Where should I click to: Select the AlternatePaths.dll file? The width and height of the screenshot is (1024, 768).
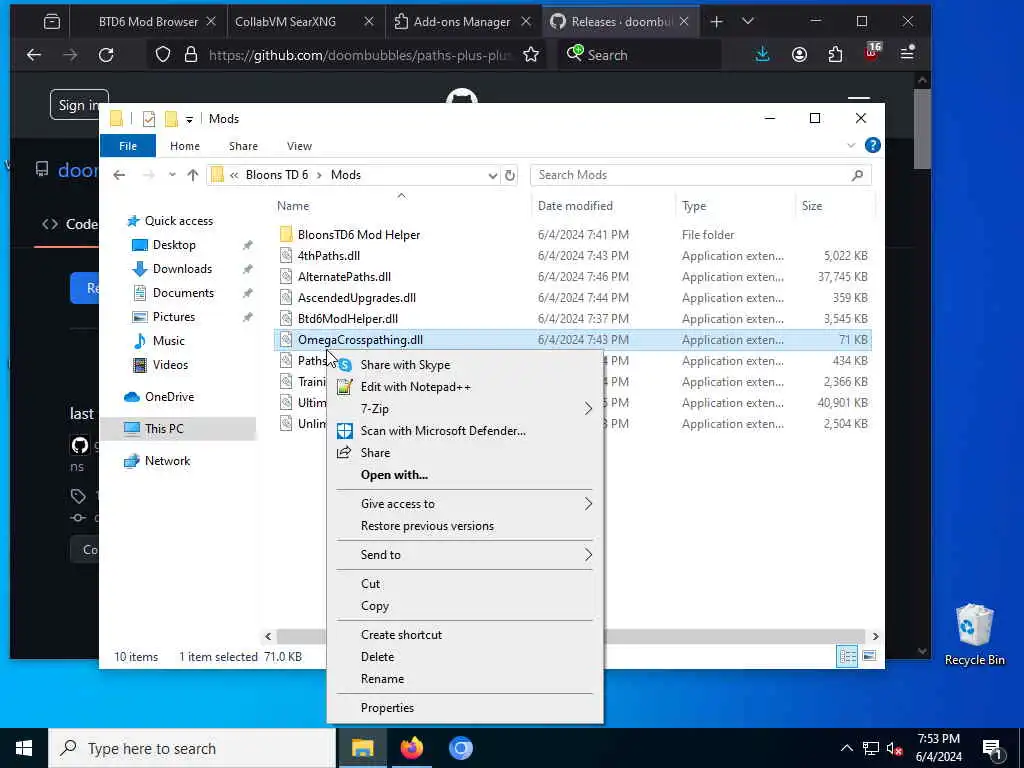(x=344, y=277)
